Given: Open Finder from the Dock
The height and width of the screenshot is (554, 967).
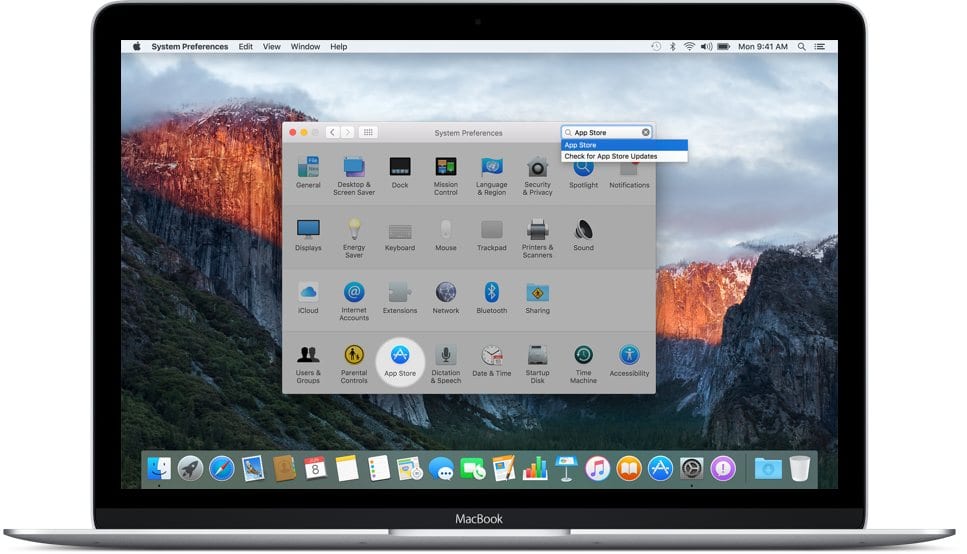Looking at the screenshot, I should [158, 469].
